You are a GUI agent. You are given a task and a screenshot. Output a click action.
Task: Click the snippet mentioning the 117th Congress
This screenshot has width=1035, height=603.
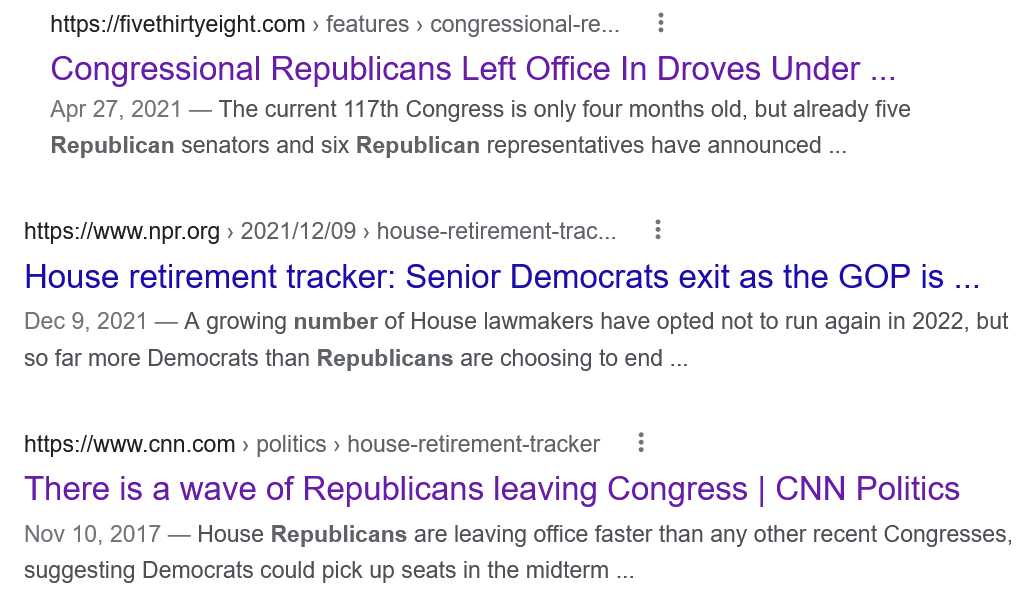pyautogui.click(x=481, y=127)
